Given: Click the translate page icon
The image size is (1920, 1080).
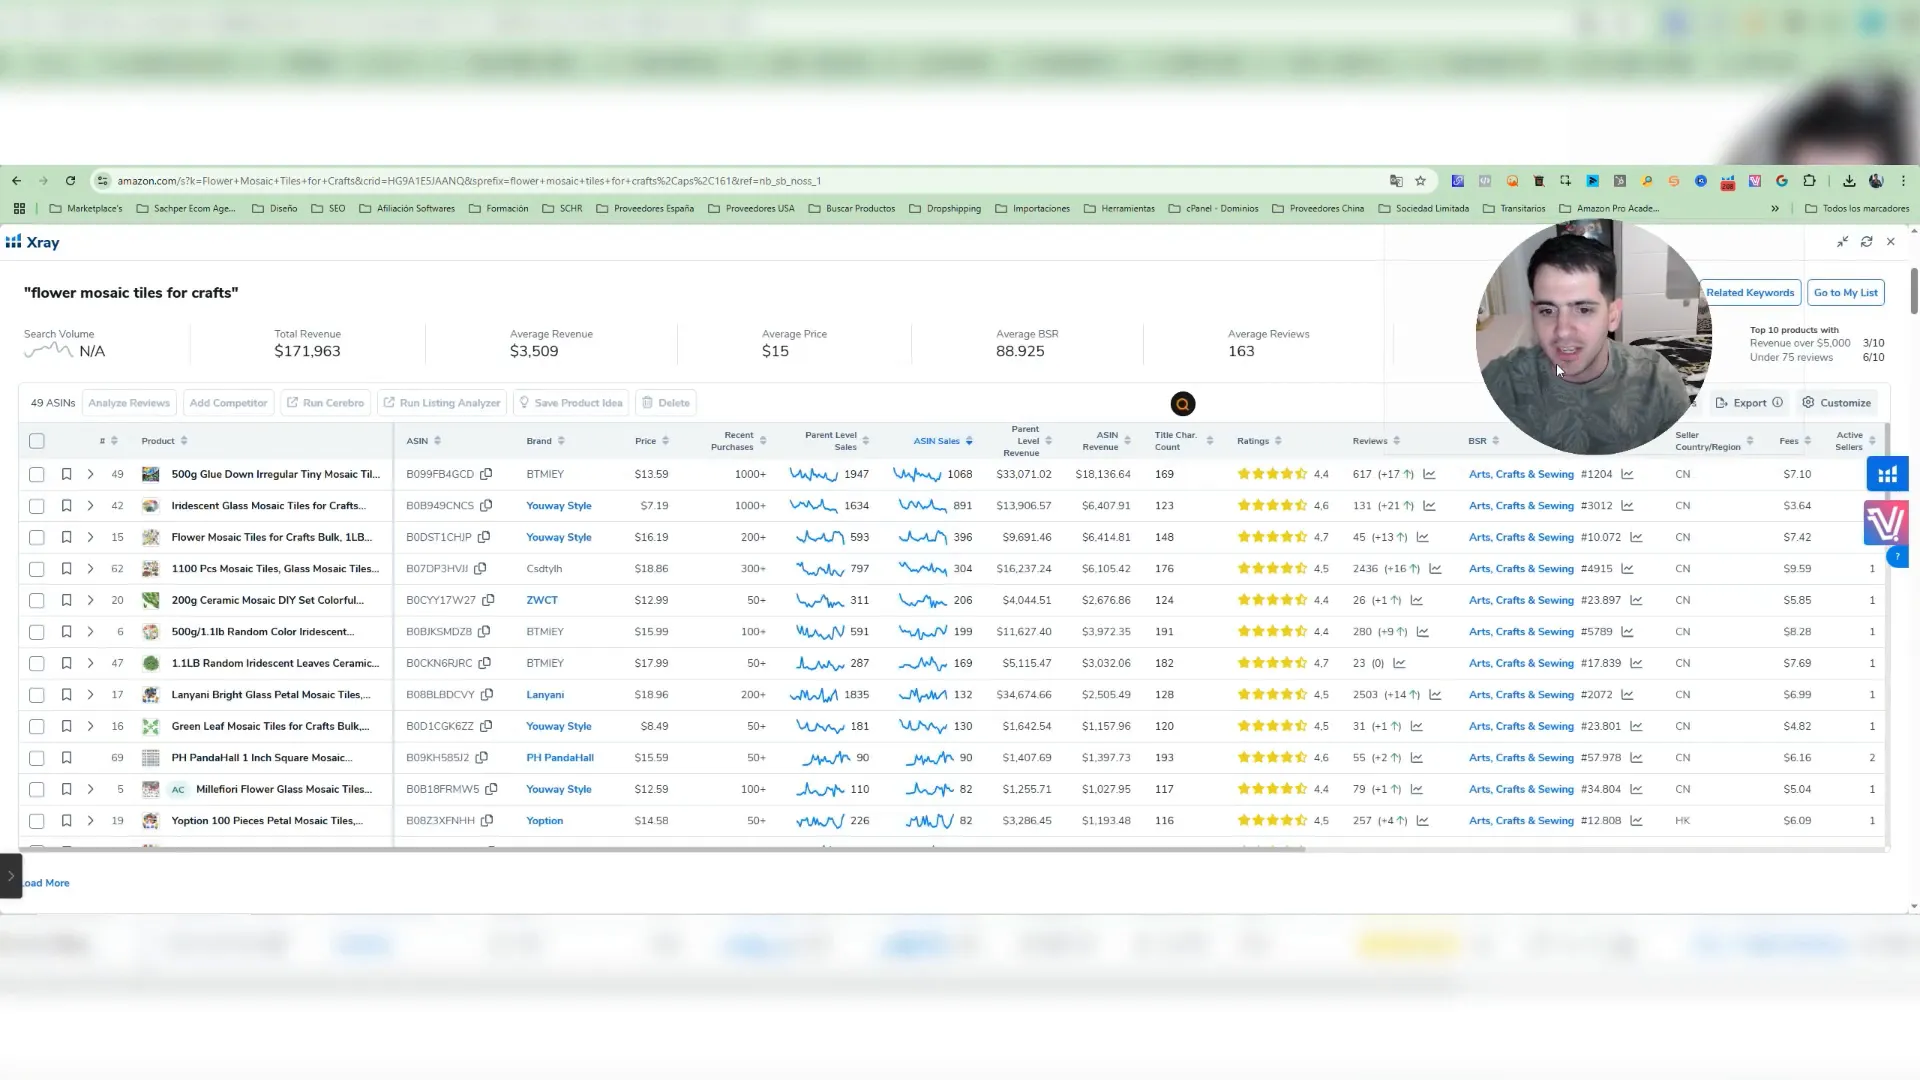Looking at the screenshot, I should (1396, 181).
